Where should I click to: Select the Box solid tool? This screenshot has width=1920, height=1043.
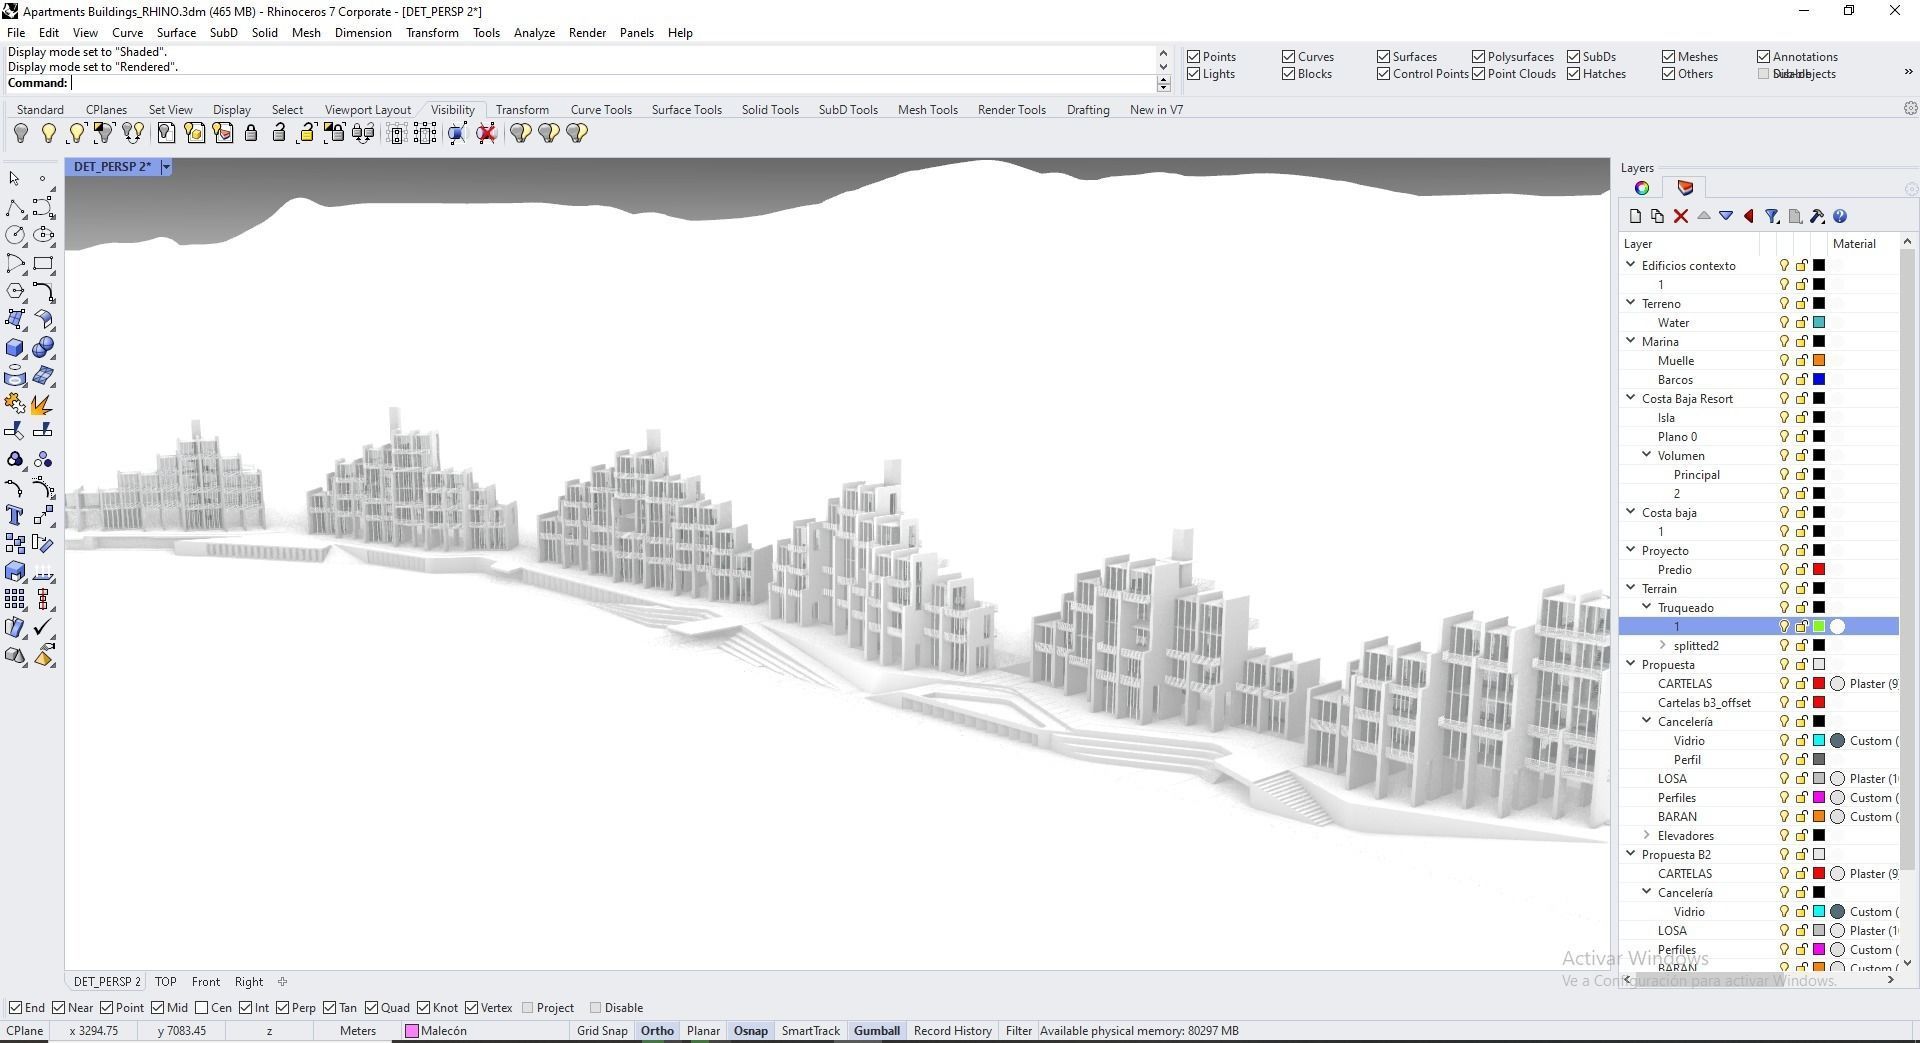pos(15,348)
